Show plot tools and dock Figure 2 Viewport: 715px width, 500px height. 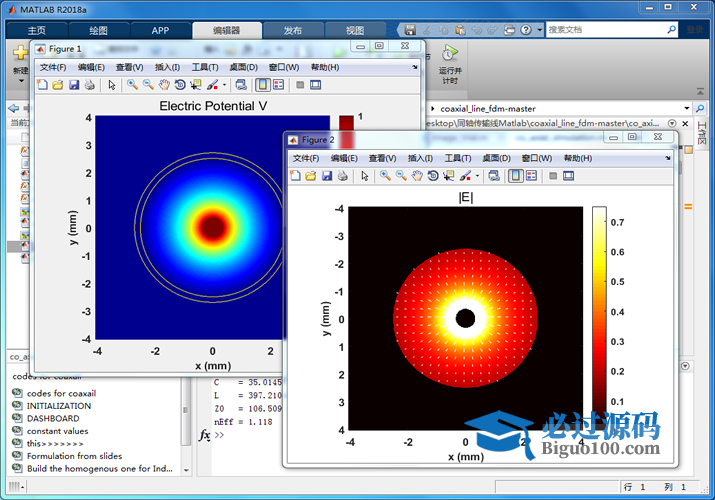pos(569,176)
